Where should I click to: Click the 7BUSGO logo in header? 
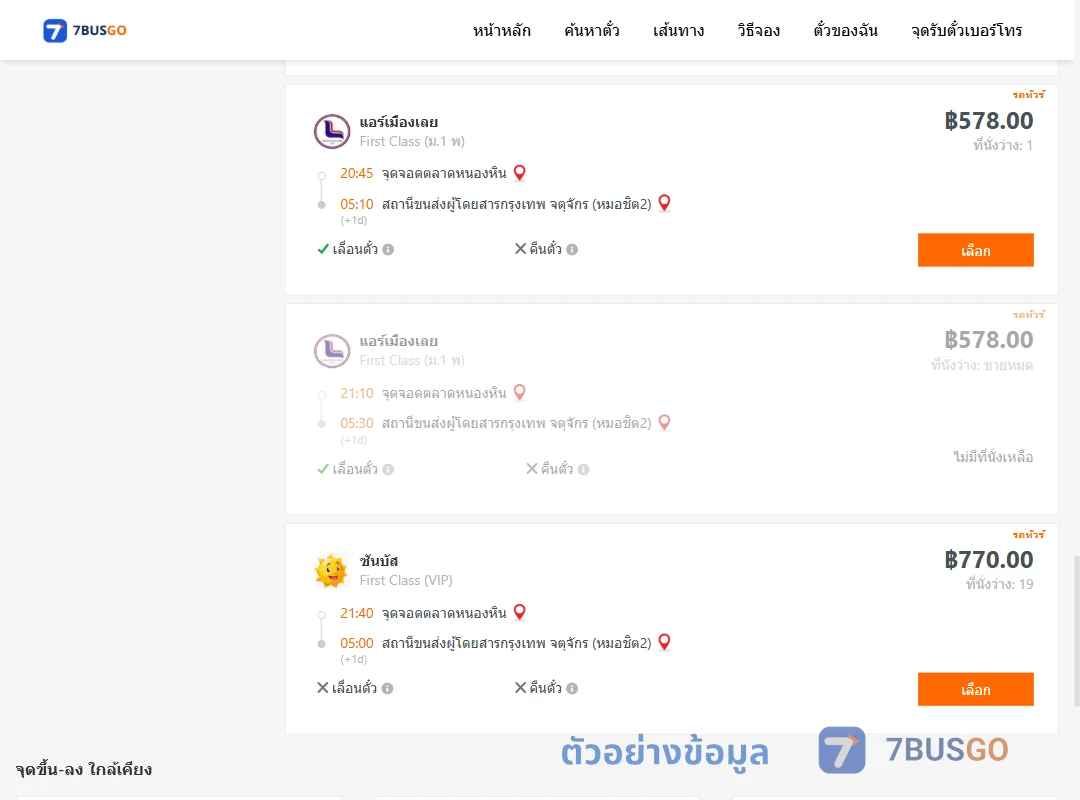tap(85, 30)
